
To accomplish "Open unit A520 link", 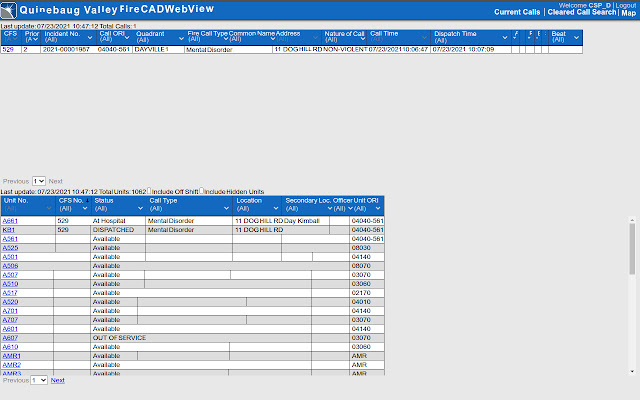I will click(10, 302).
